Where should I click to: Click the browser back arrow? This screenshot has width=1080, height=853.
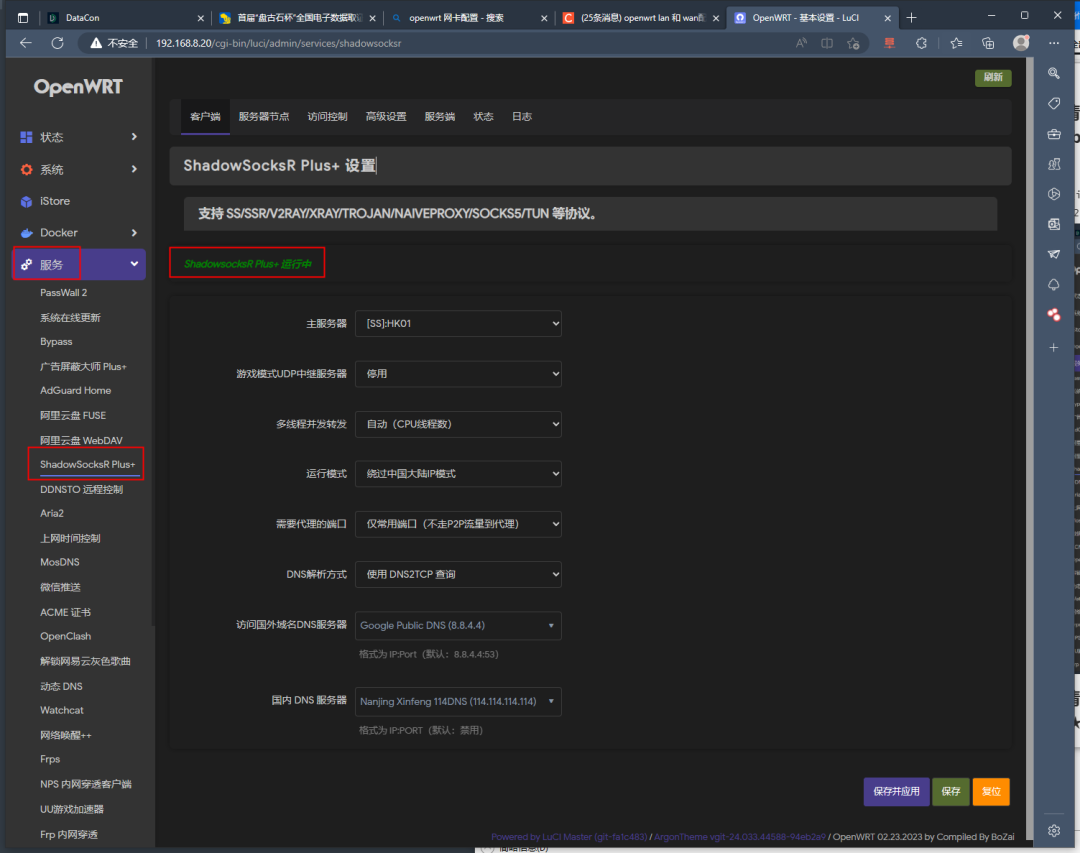25,43
